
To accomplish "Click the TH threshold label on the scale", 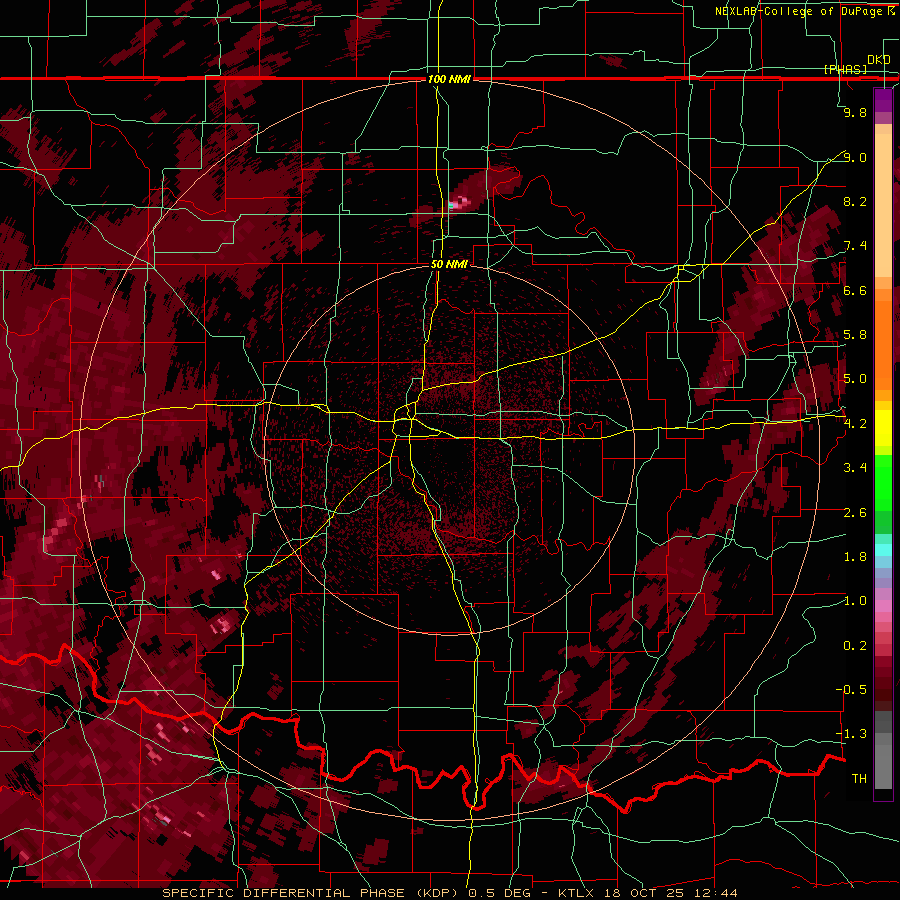I will pos(859,779).
